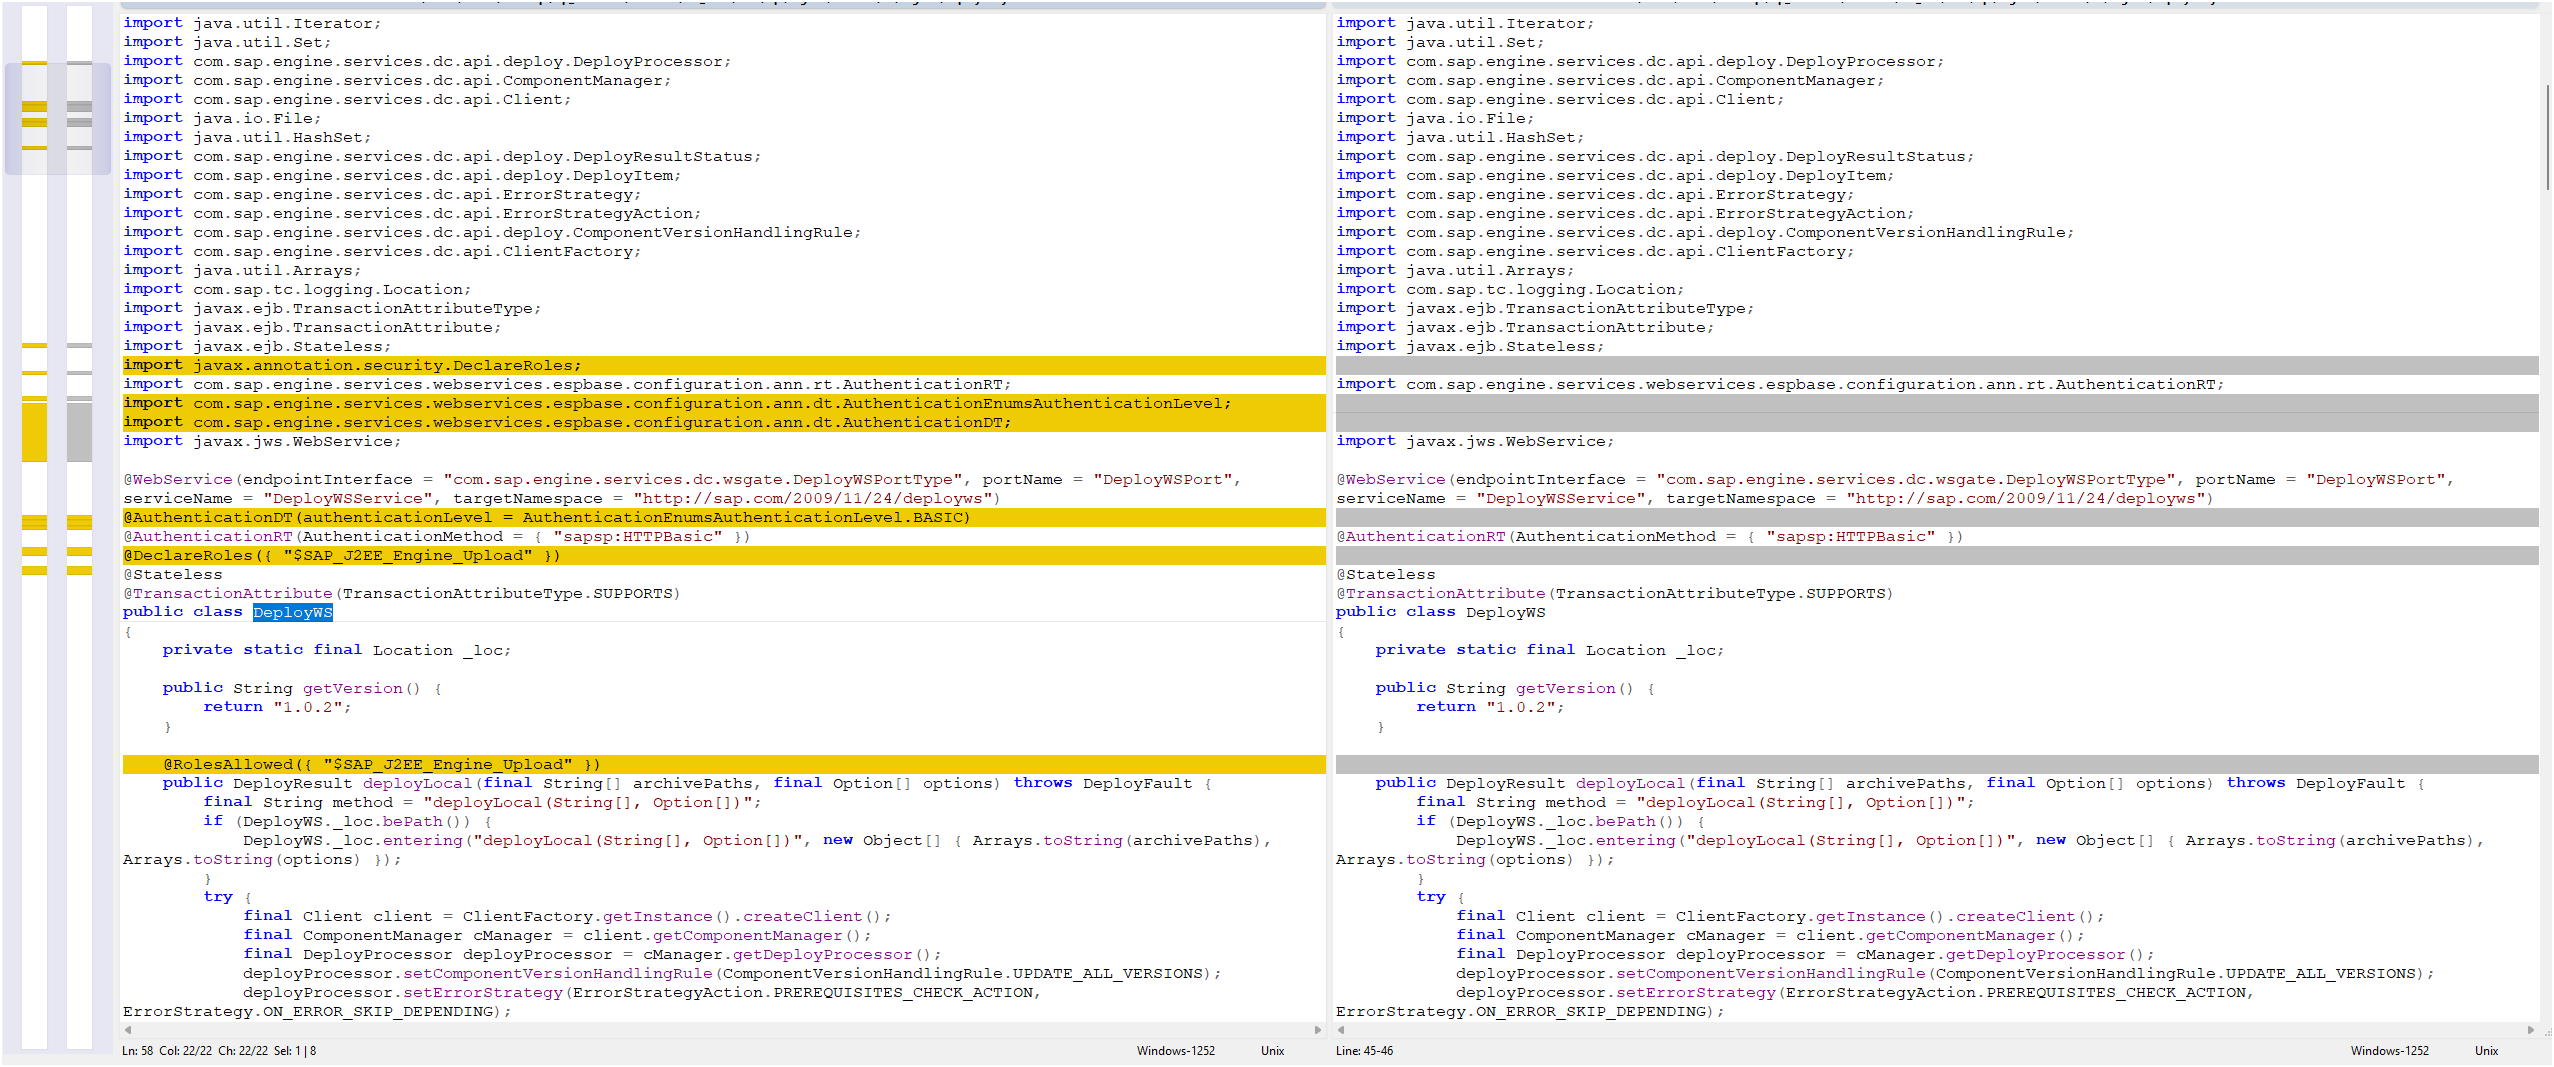Click the @RolesAllowed annotation difference line

[x=724, y=764]
